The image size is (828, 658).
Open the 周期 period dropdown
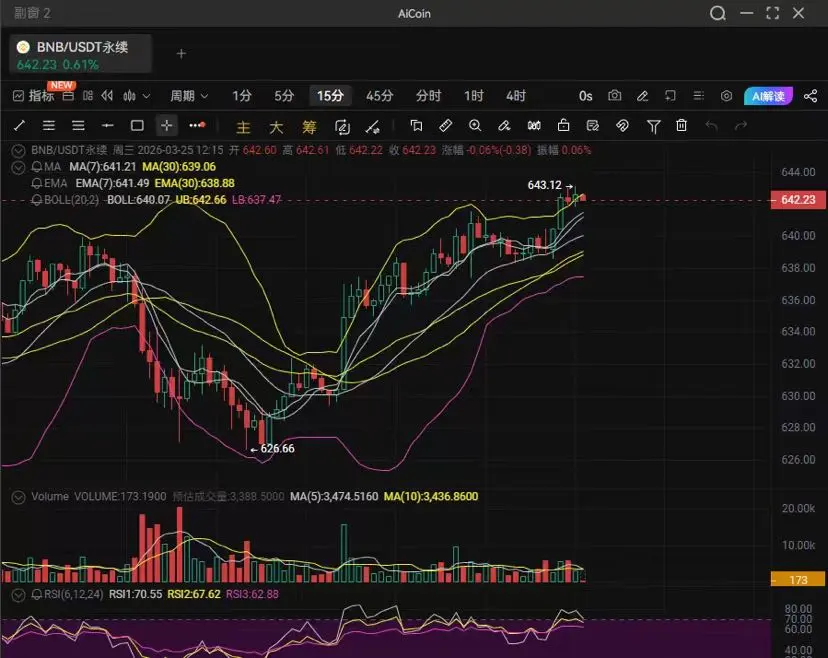[189, 96]
